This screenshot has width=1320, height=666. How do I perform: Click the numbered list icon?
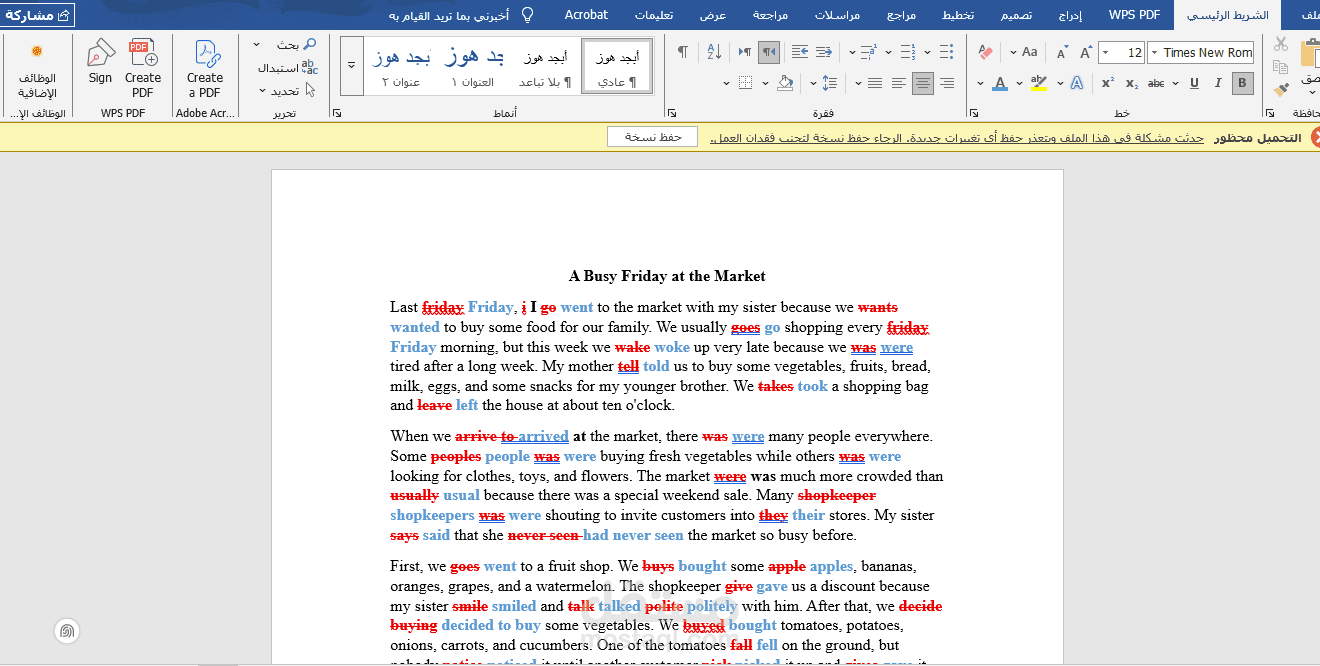907,52
